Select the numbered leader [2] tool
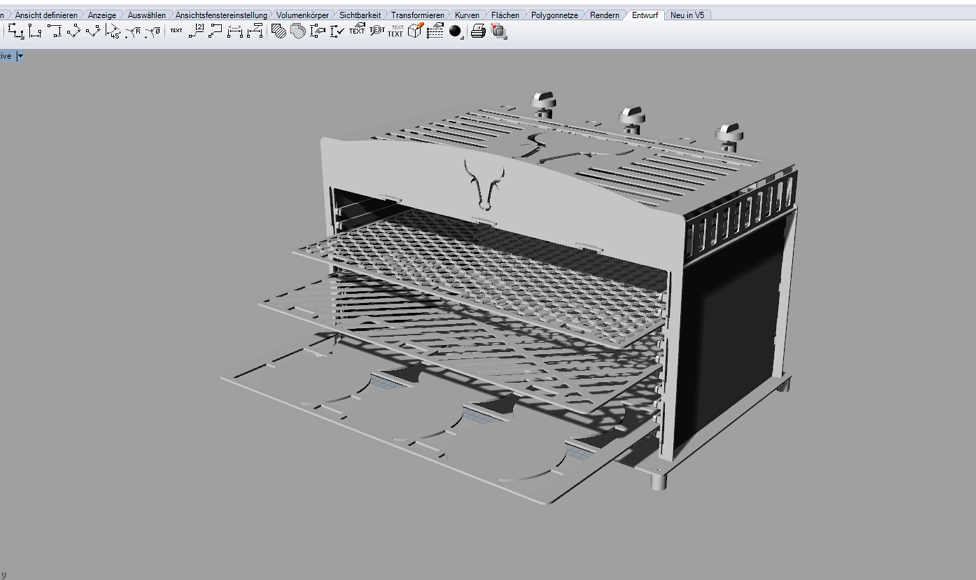The width and height of the screenshot is (976, 580). click(196, 32)
